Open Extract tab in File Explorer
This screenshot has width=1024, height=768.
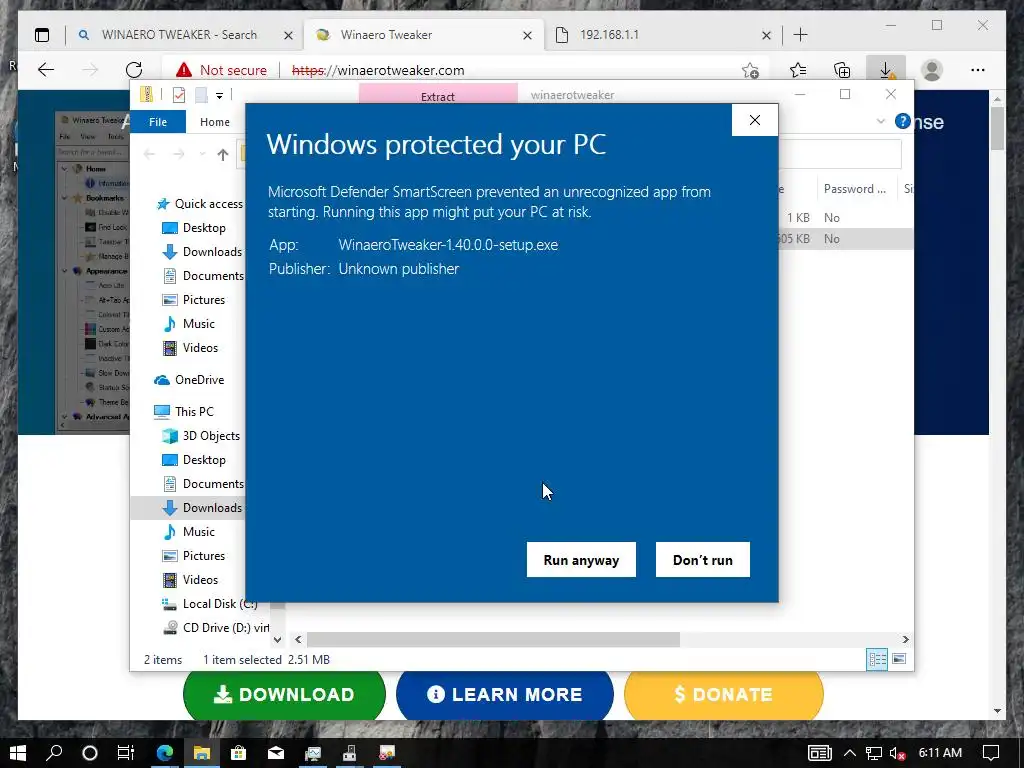[x=438, y=96]
